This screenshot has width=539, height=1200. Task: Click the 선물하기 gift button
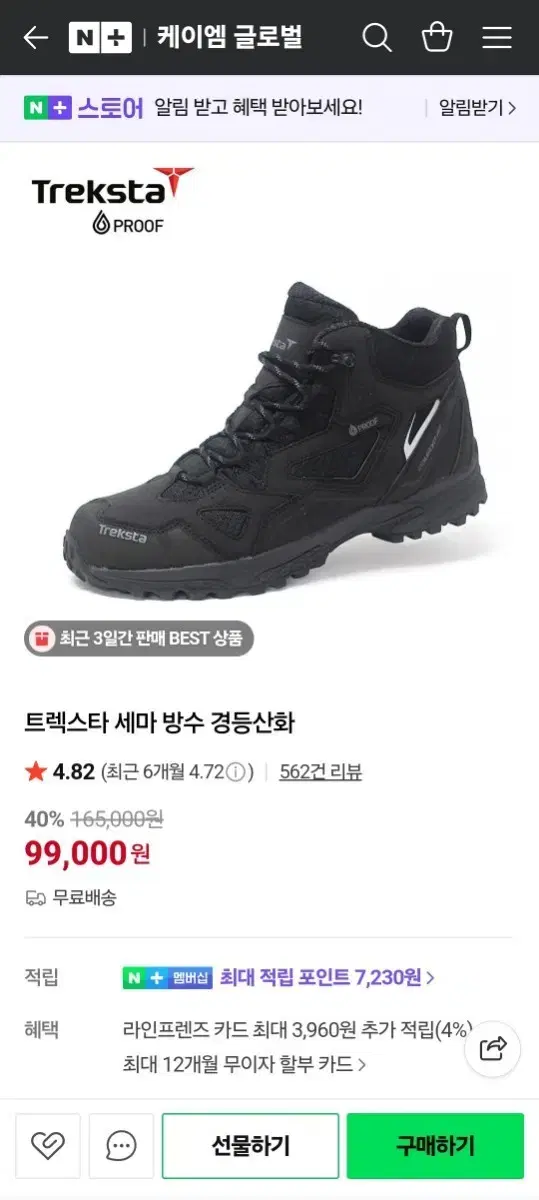pyautogui.click(x=250, y=1145)
